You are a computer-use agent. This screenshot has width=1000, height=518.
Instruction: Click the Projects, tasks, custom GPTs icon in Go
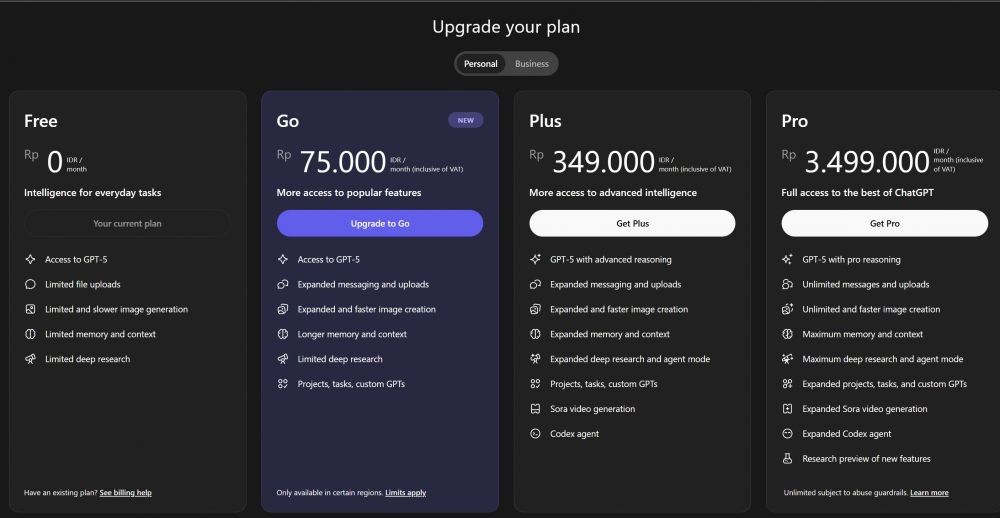pos(283,384)
